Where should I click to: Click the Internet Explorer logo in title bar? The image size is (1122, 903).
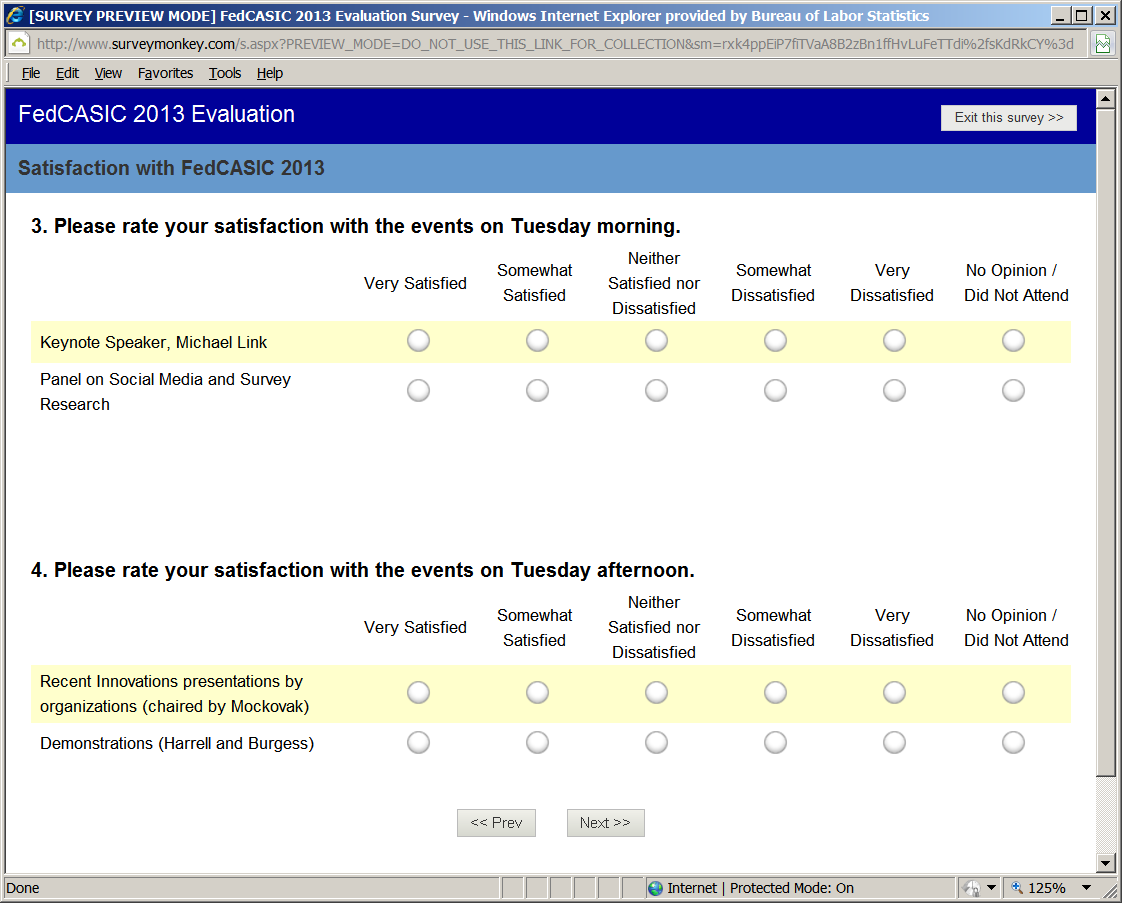[15, 15]
